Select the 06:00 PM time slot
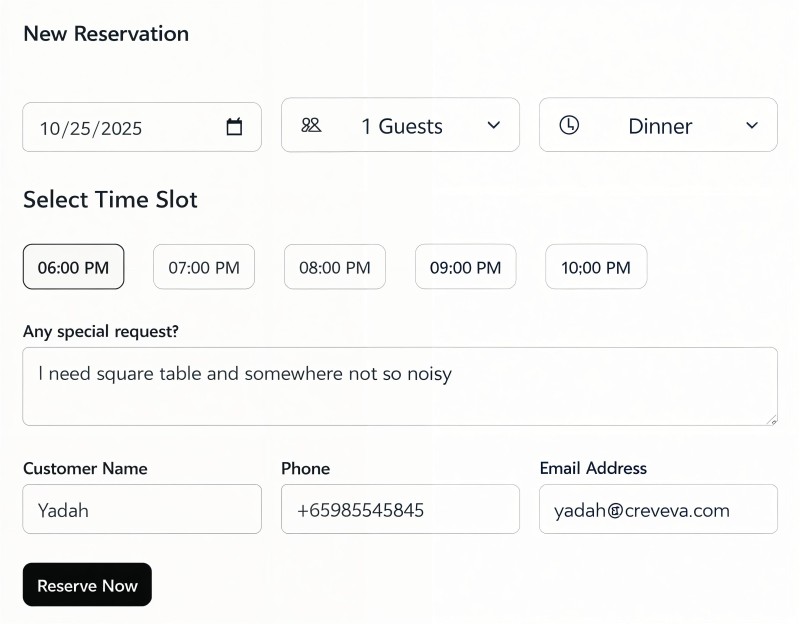Image resolution: width=800 pixels, height=624 pixels. click(x=73, y=266)
